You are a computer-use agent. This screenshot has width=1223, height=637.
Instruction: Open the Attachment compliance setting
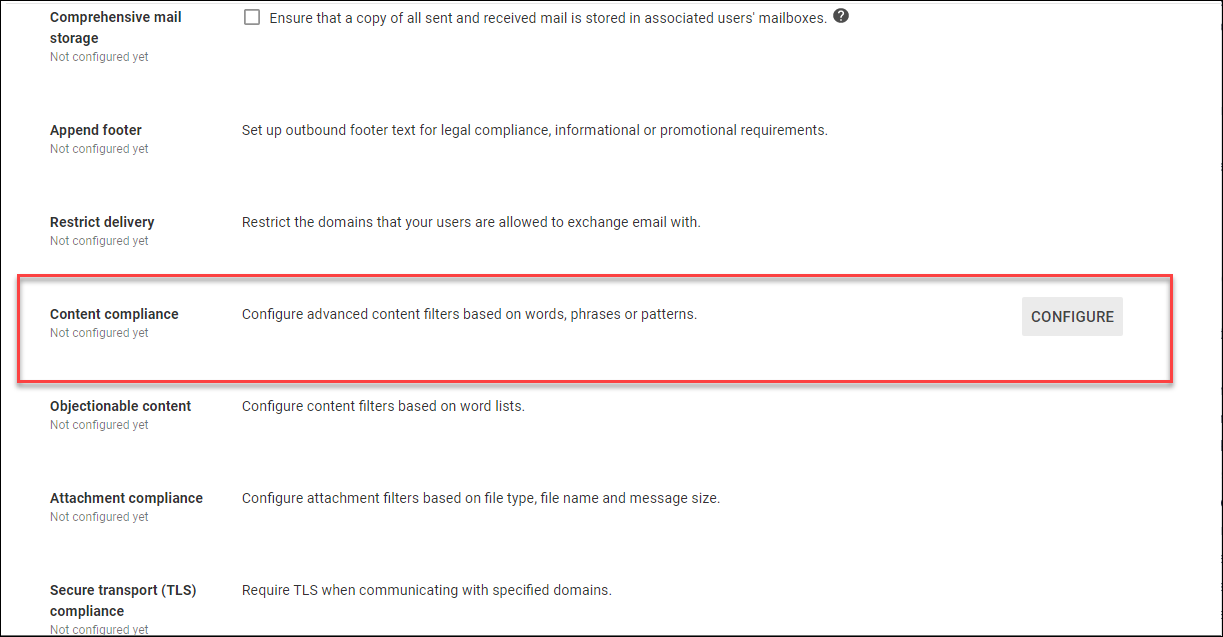coord(126,498)
